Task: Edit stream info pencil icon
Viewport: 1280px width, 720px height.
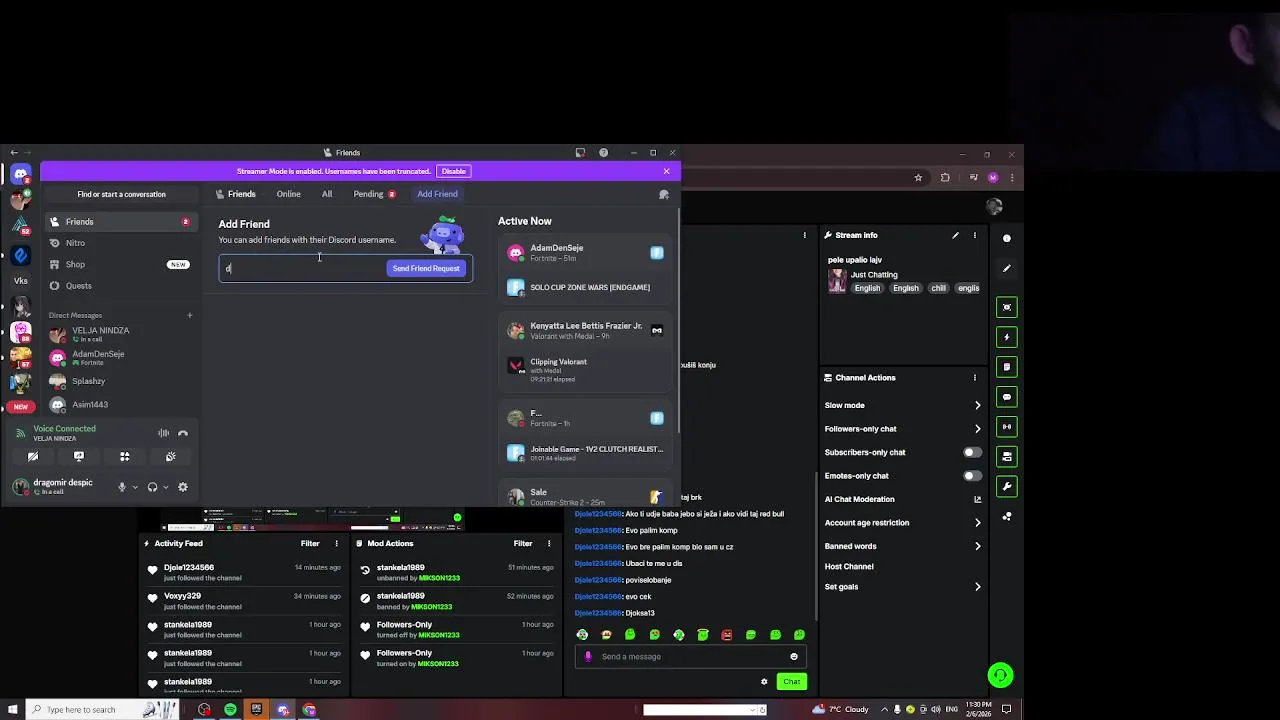Action: (955, 236)
